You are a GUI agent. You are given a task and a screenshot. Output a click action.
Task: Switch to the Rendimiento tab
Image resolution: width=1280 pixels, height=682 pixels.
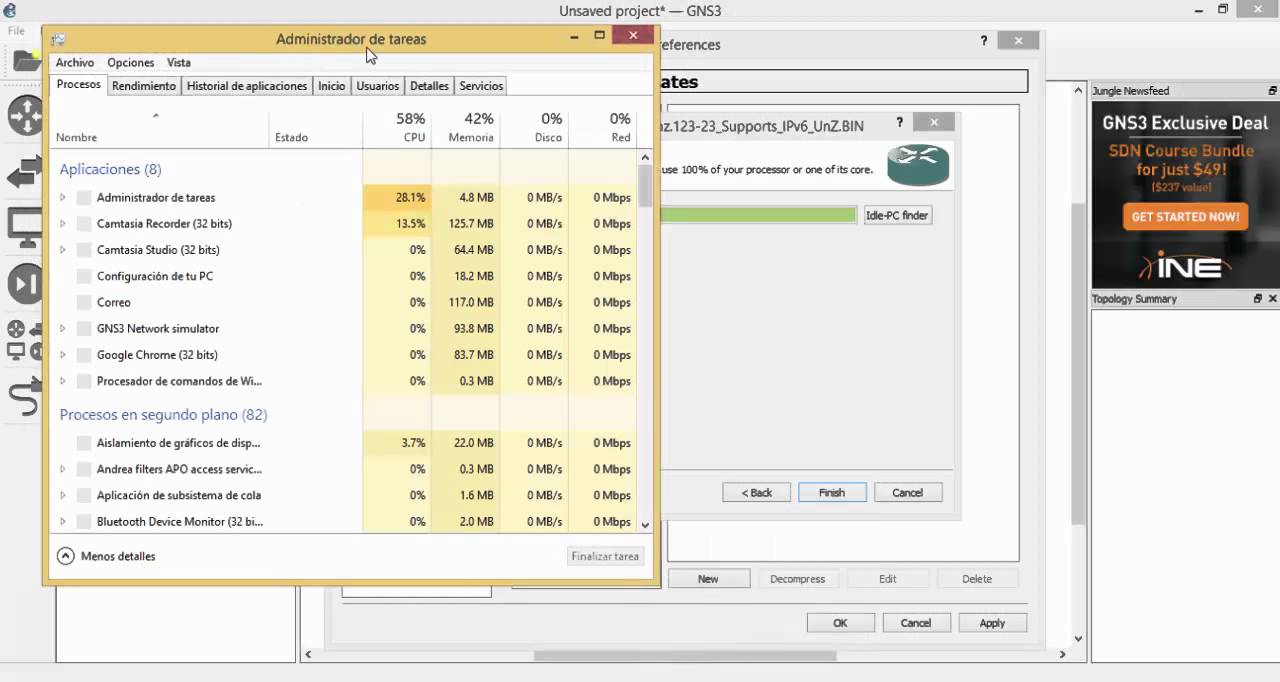click(x=144, y=86)
